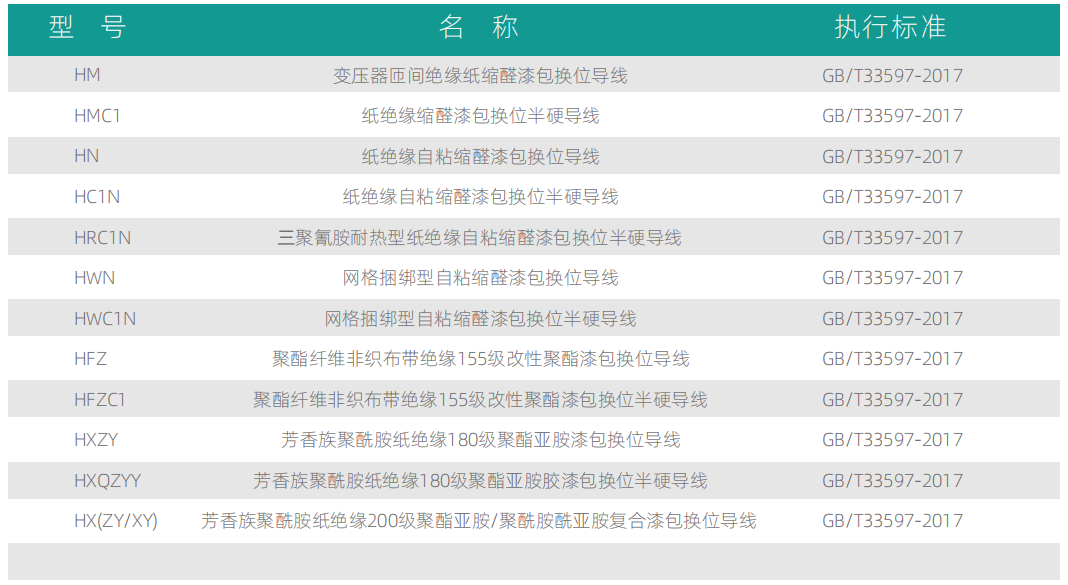Screen dimensions: 1068x585
Task: Select the HM model cell
Action: [87, 75]
